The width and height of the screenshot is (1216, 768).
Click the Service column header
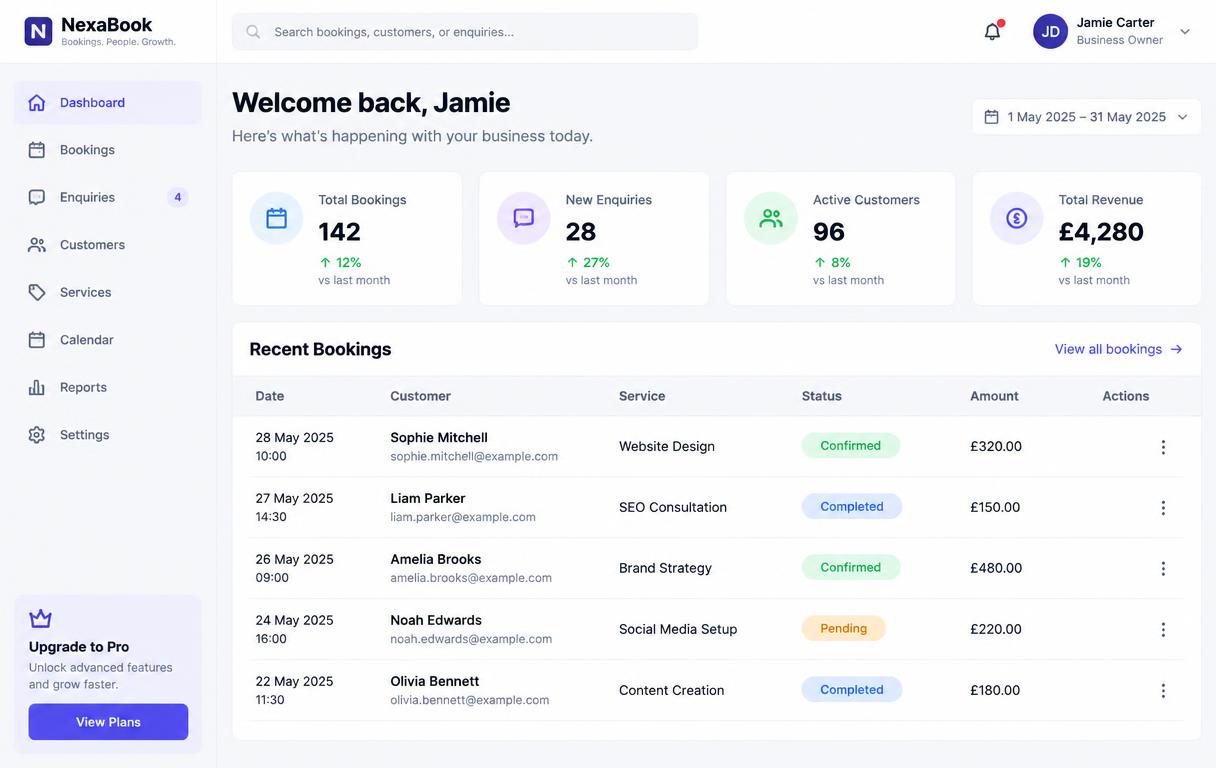click(x=642, y=396)
